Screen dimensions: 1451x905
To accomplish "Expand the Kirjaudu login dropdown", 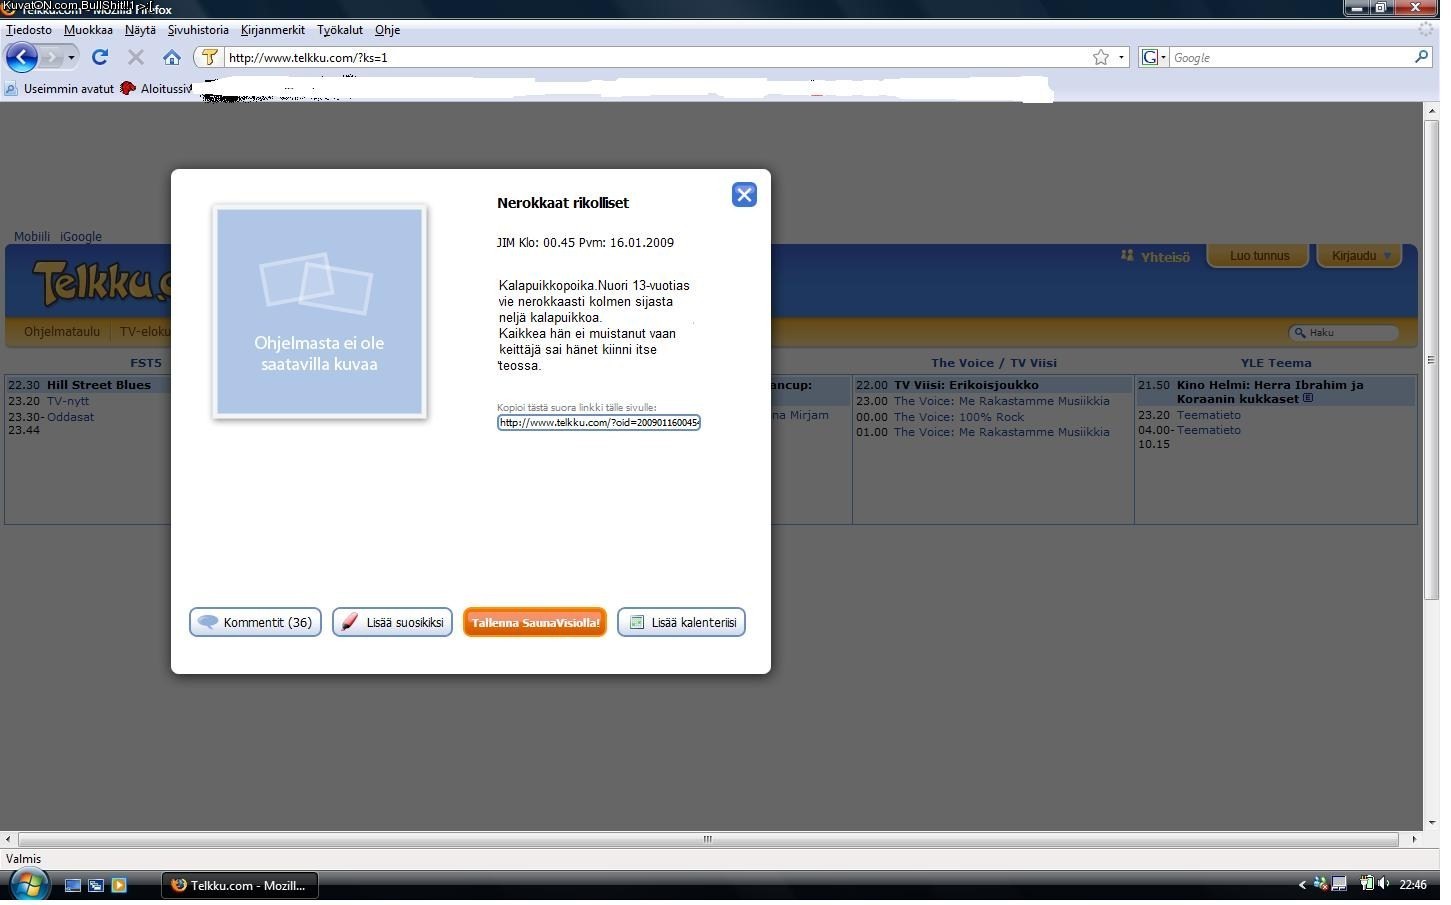I will point(1360,256).
